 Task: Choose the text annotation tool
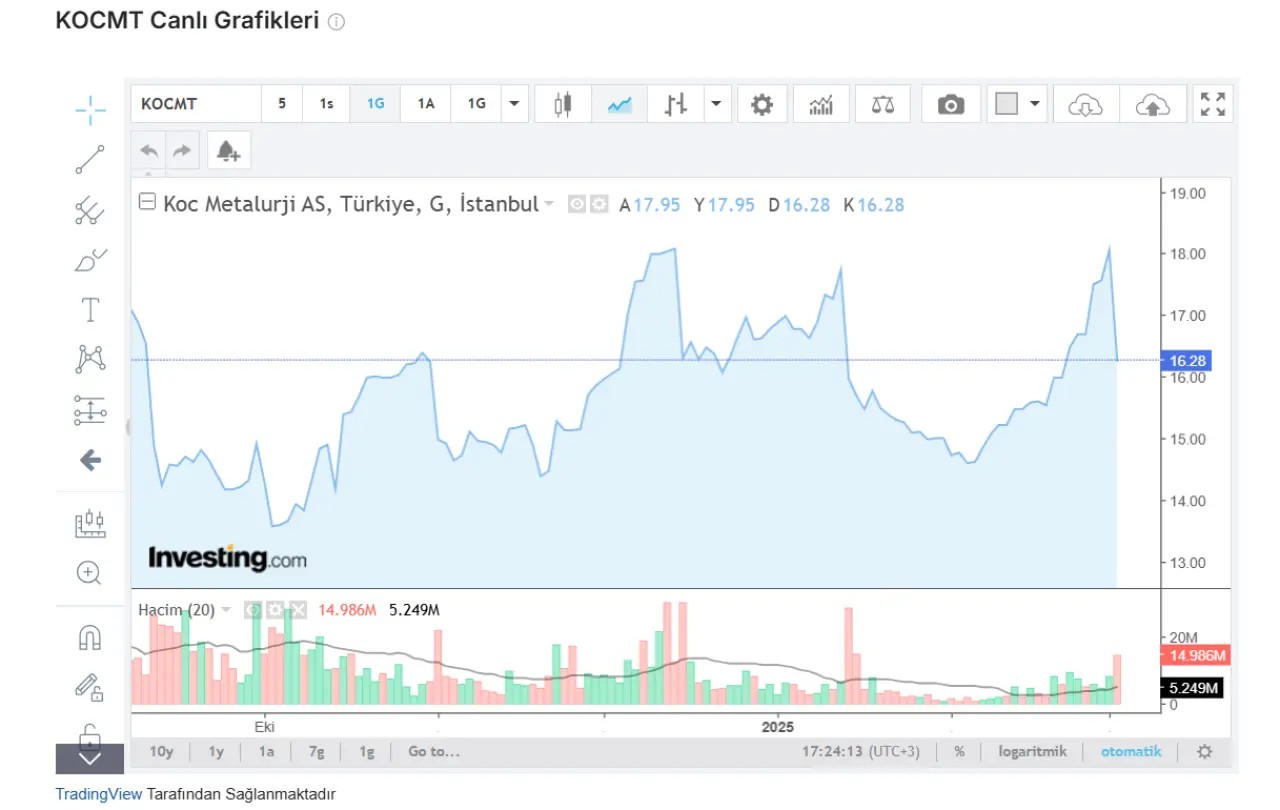(x=90, y=310)
